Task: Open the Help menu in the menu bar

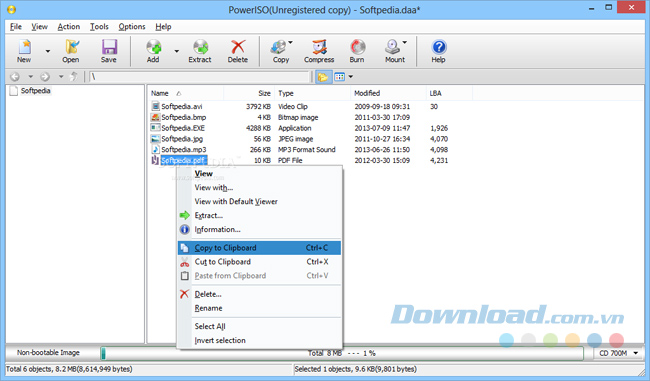Action: click(163, 27)
